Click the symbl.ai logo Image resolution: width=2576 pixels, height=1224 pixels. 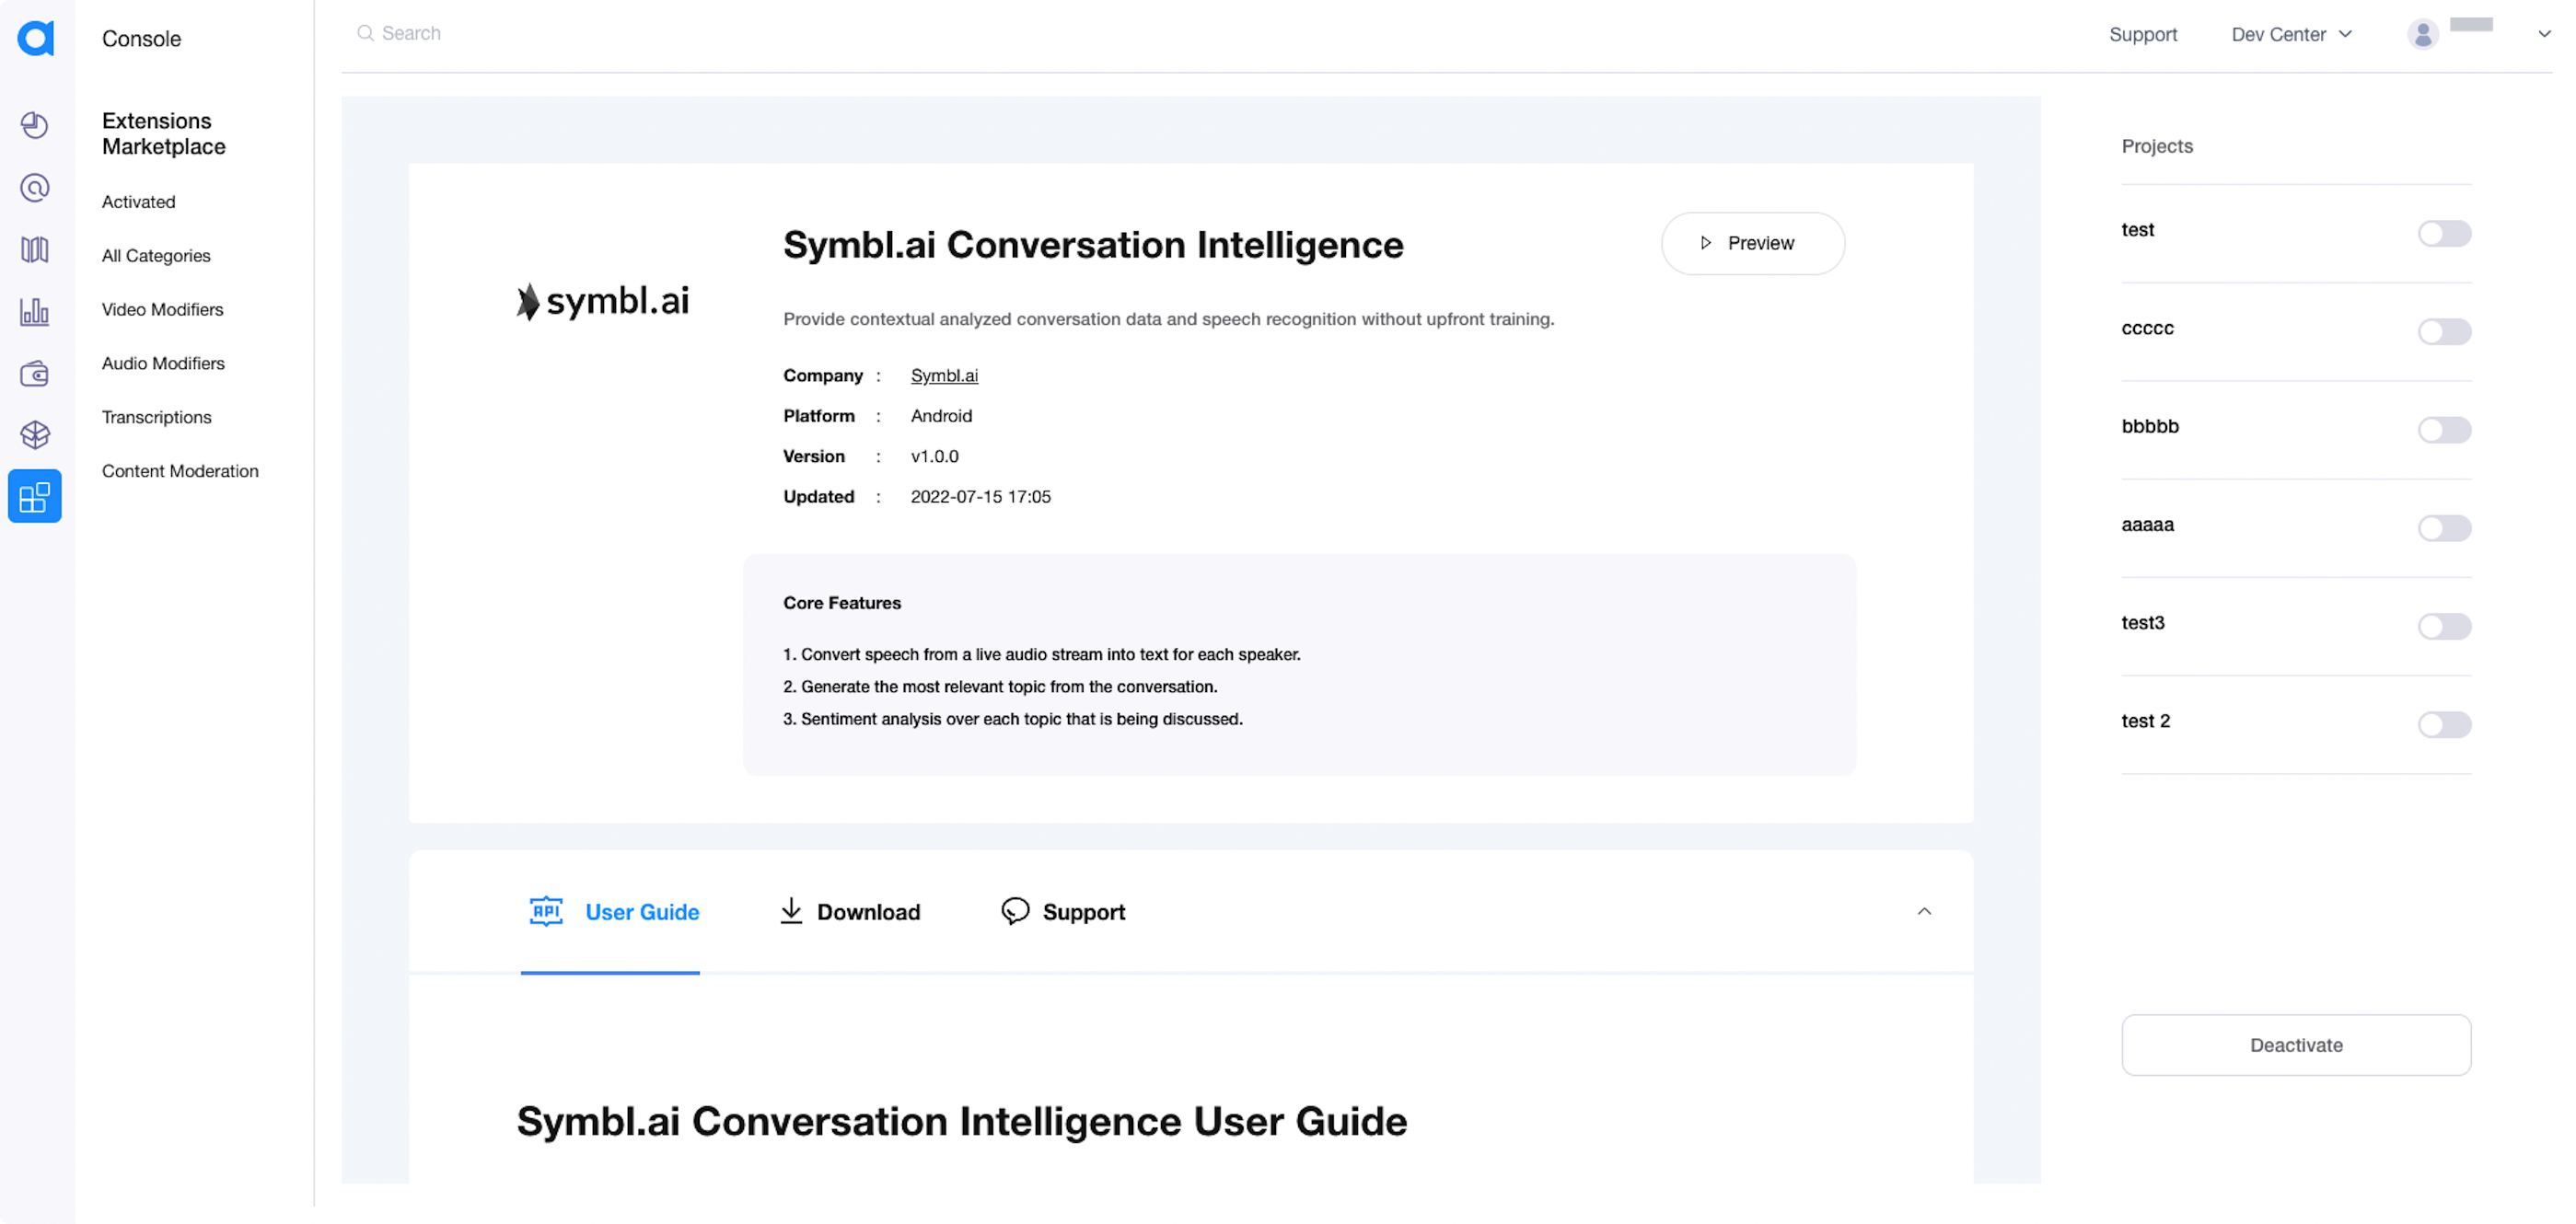(x=603, y=300)
